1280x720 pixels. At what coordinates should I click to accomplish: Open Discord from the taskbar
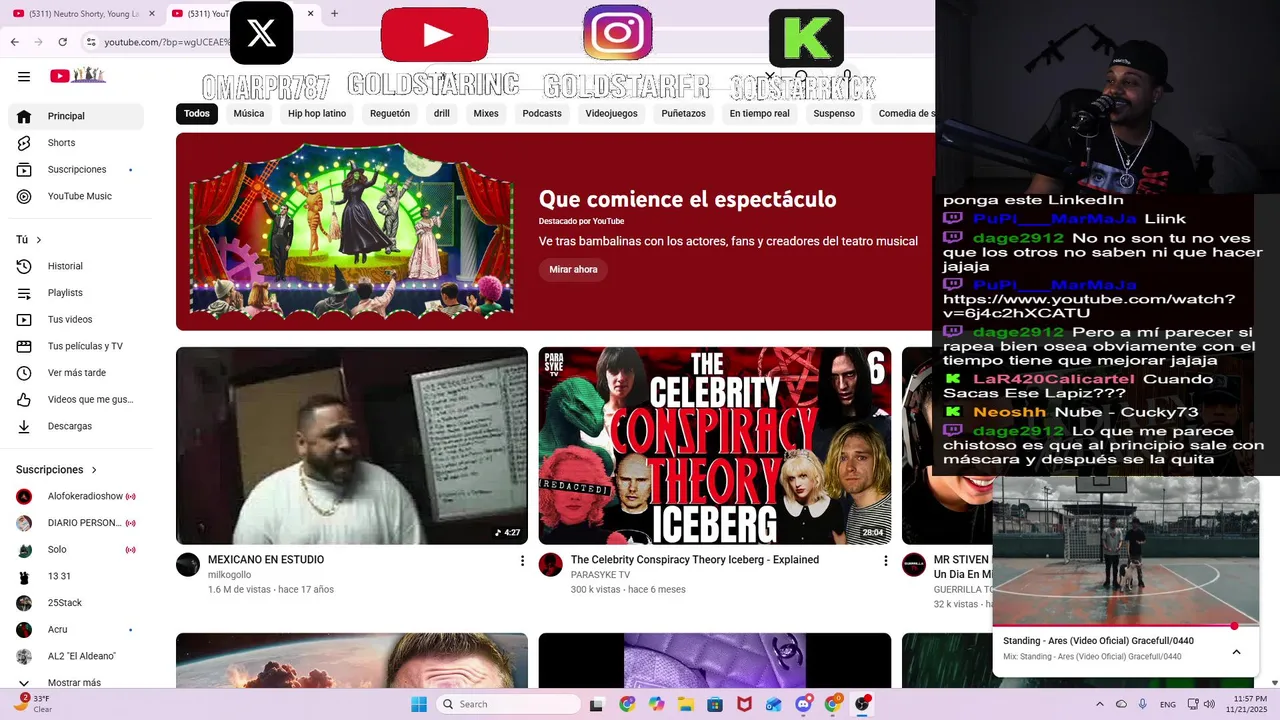pyautogui.click(x=803, y=704)
